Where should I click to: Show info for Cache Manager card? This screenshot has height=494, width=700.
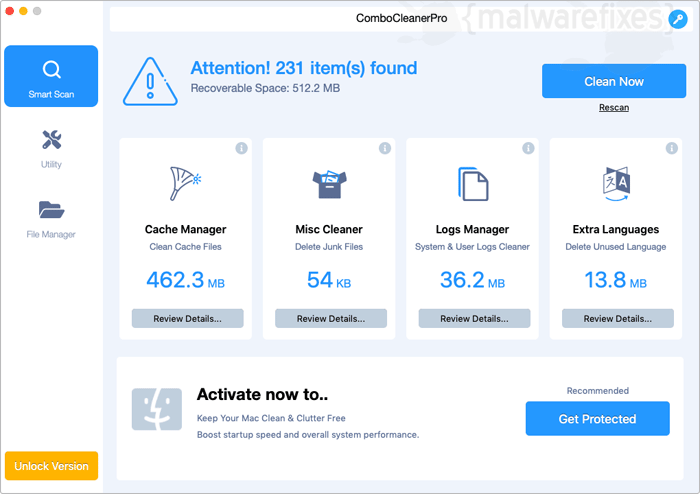pos(242,148)
